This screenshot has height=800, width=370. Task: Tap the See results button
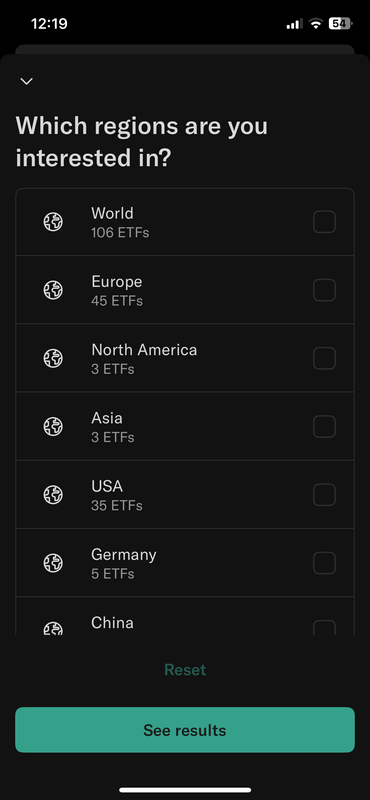[185, 730]
